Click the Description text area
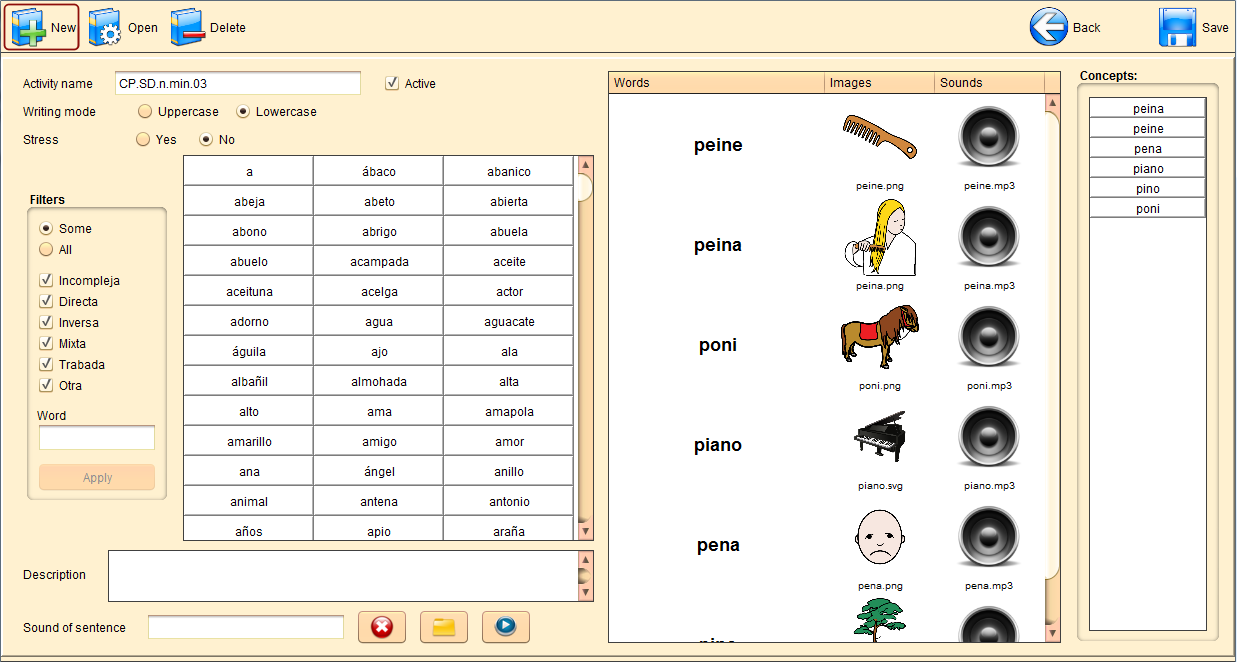The width and height of the screenshot is (1237, 662). [343, 576]
